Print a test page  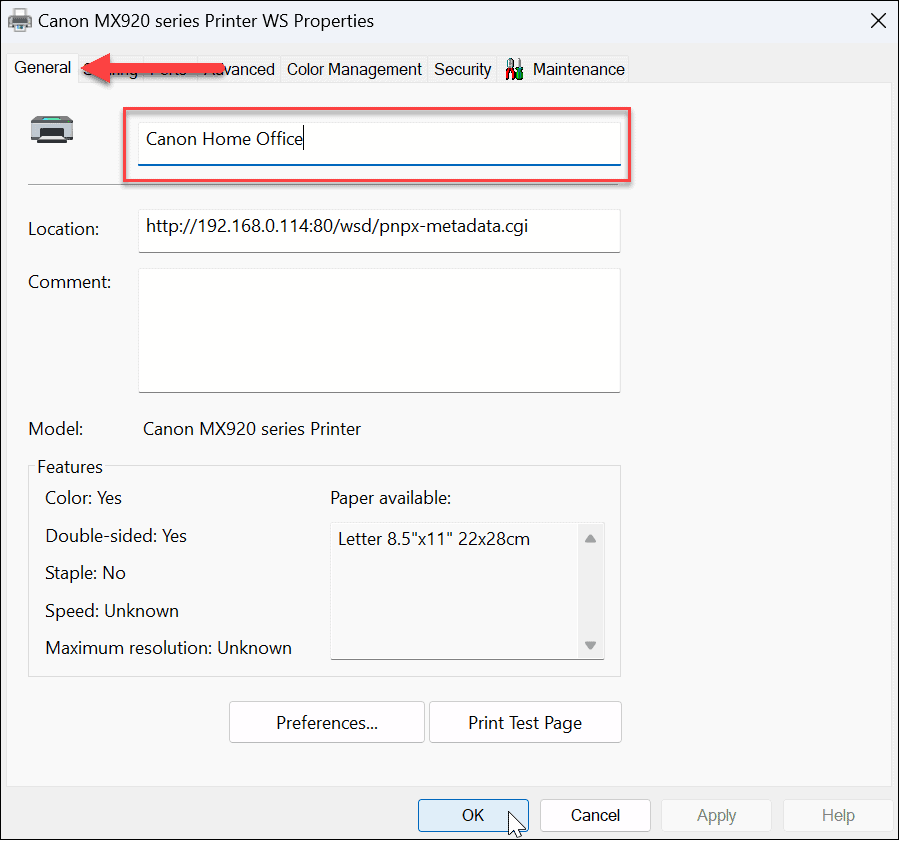[x=525, y=722]
